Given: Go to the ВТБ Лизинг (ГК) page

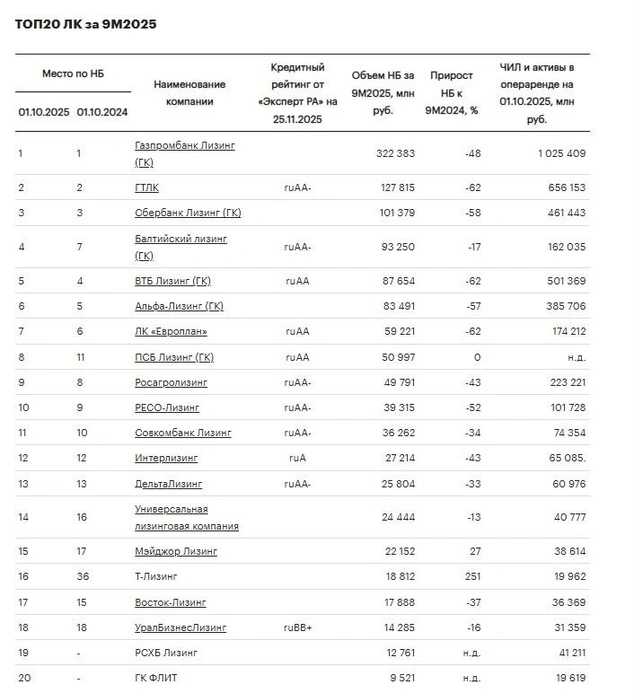Looking at the screenshot, I should point(173,281).
